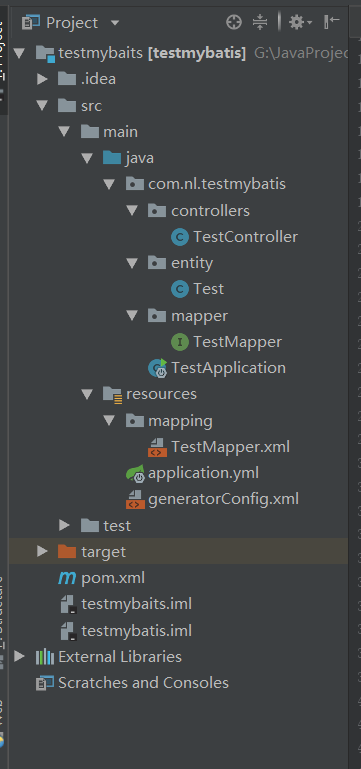This screenshot has height=769, width=361.
Task: Collapse the entity package
Action: [132, 263]
